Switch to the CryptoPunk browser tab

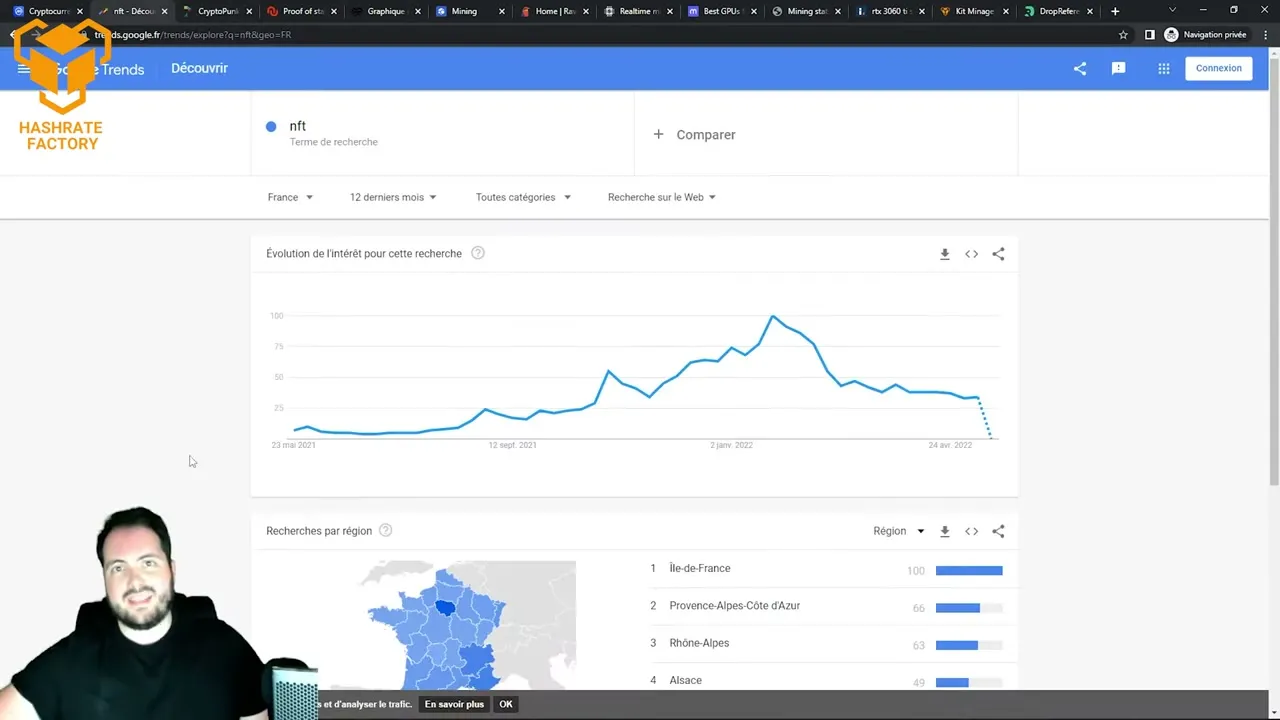(219, 11)
